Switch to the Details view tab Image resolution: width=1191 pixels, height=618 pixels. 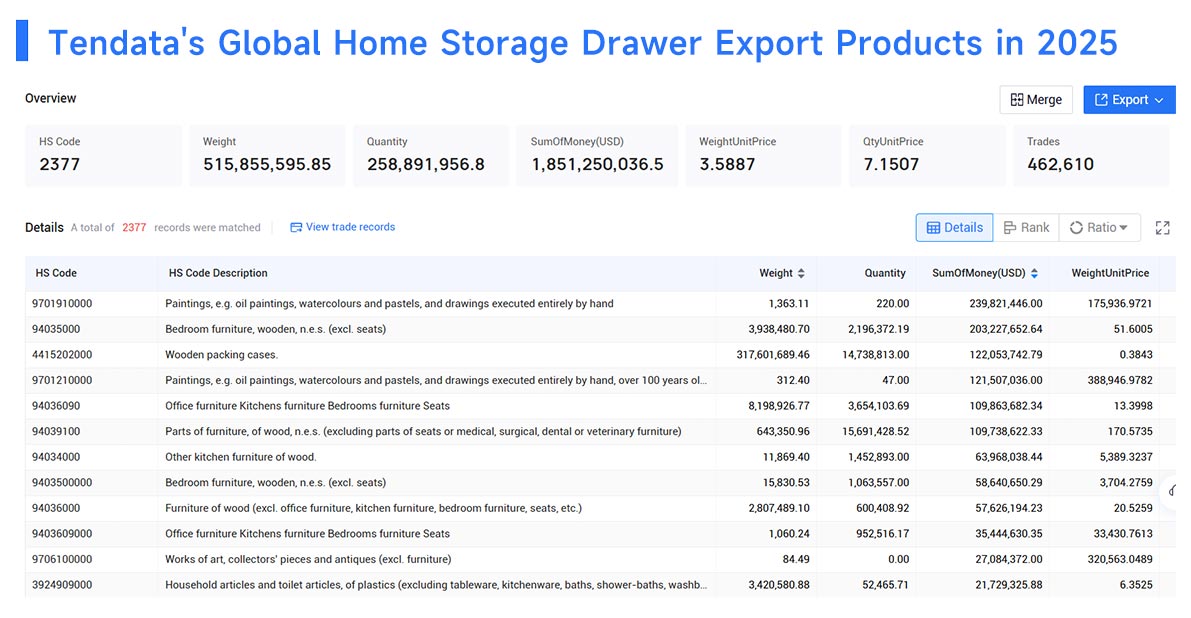[954, 228]
